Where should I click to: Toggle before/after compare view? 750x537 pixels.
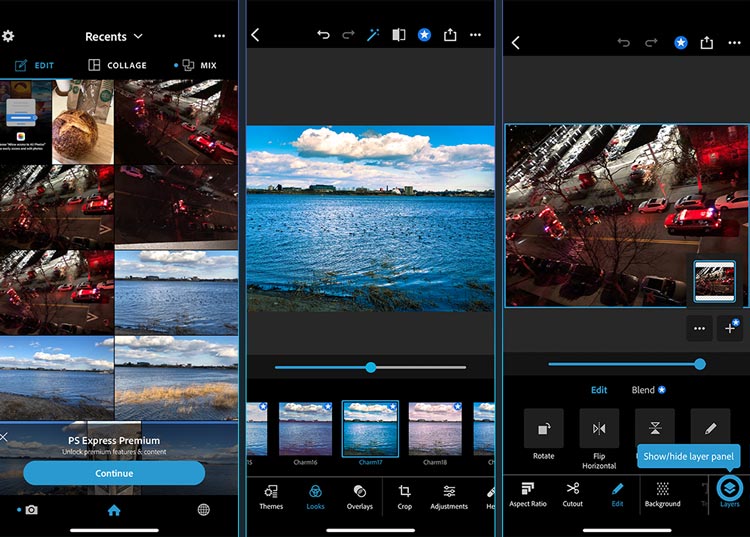tap(399, 34)
